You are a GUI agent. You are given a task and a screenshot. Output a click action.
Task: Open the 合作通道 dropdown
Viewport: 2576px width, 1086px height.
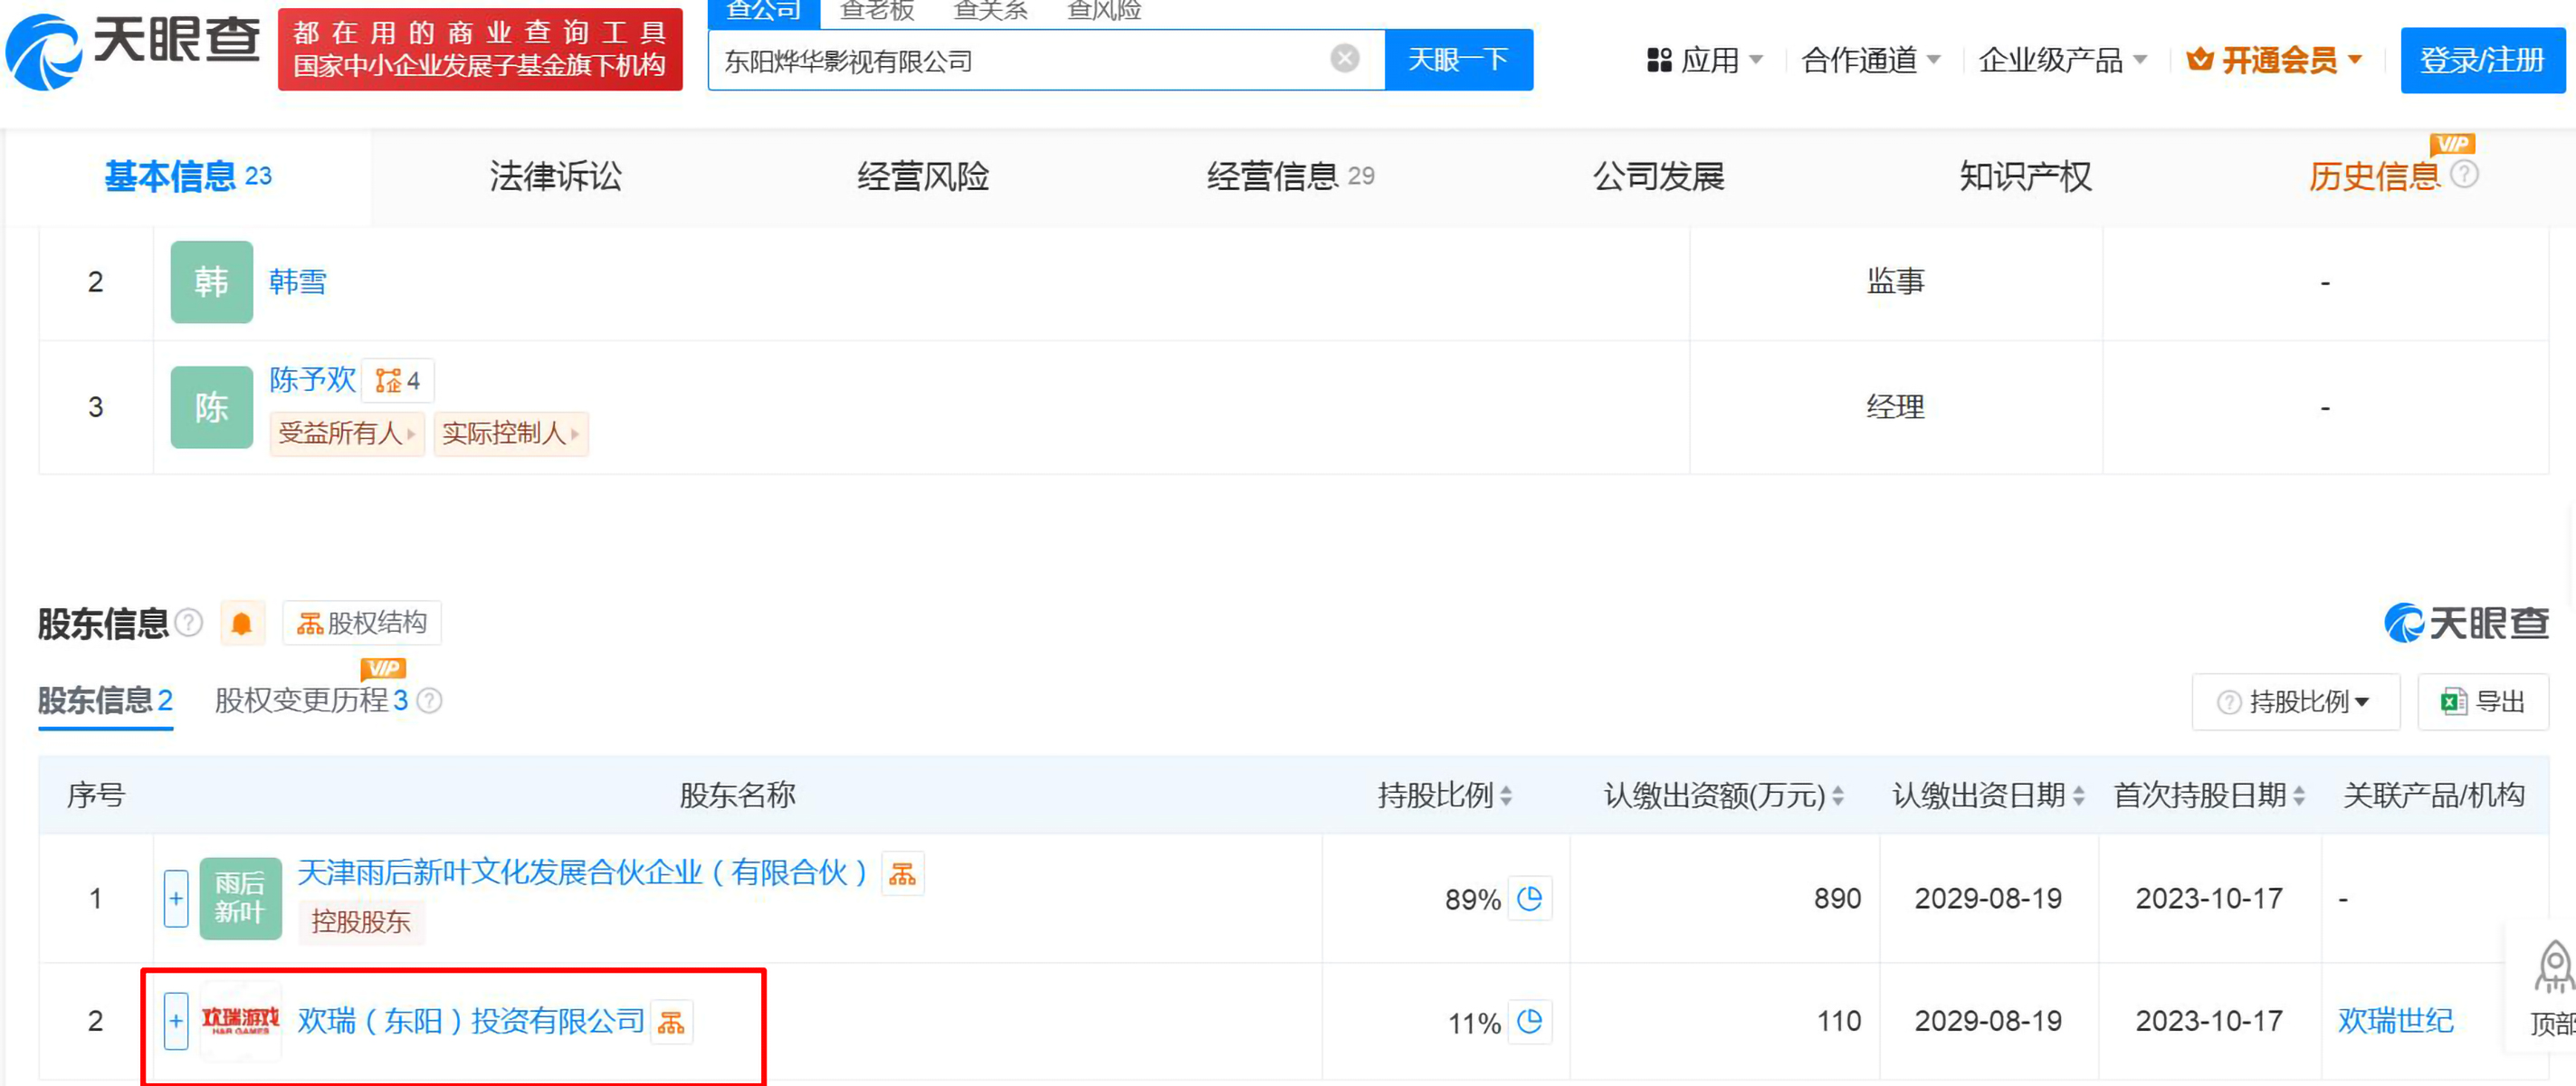point(1871,60)
